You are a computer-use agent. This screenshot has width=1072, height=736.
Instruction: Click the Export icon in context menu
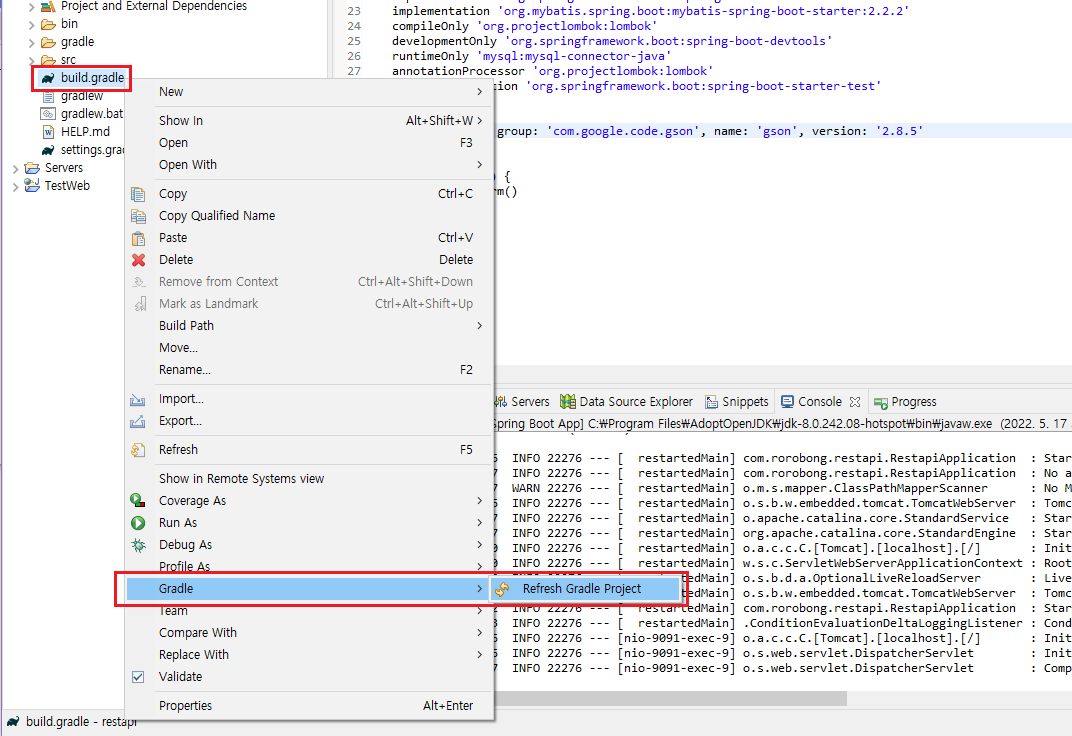pos(137,421)
